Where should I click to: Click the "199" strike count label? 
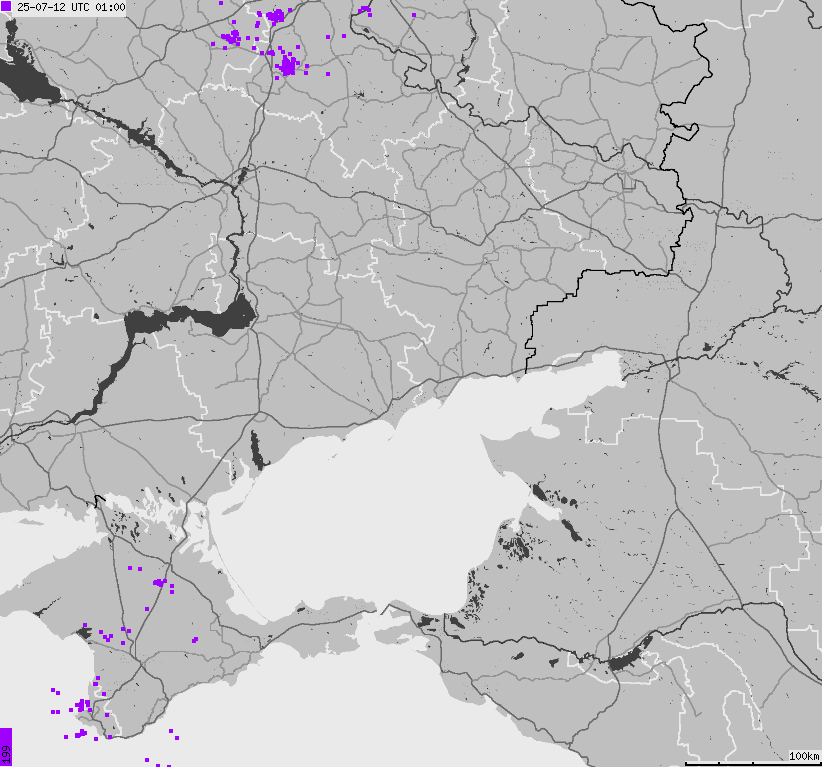tap(6, 754)
